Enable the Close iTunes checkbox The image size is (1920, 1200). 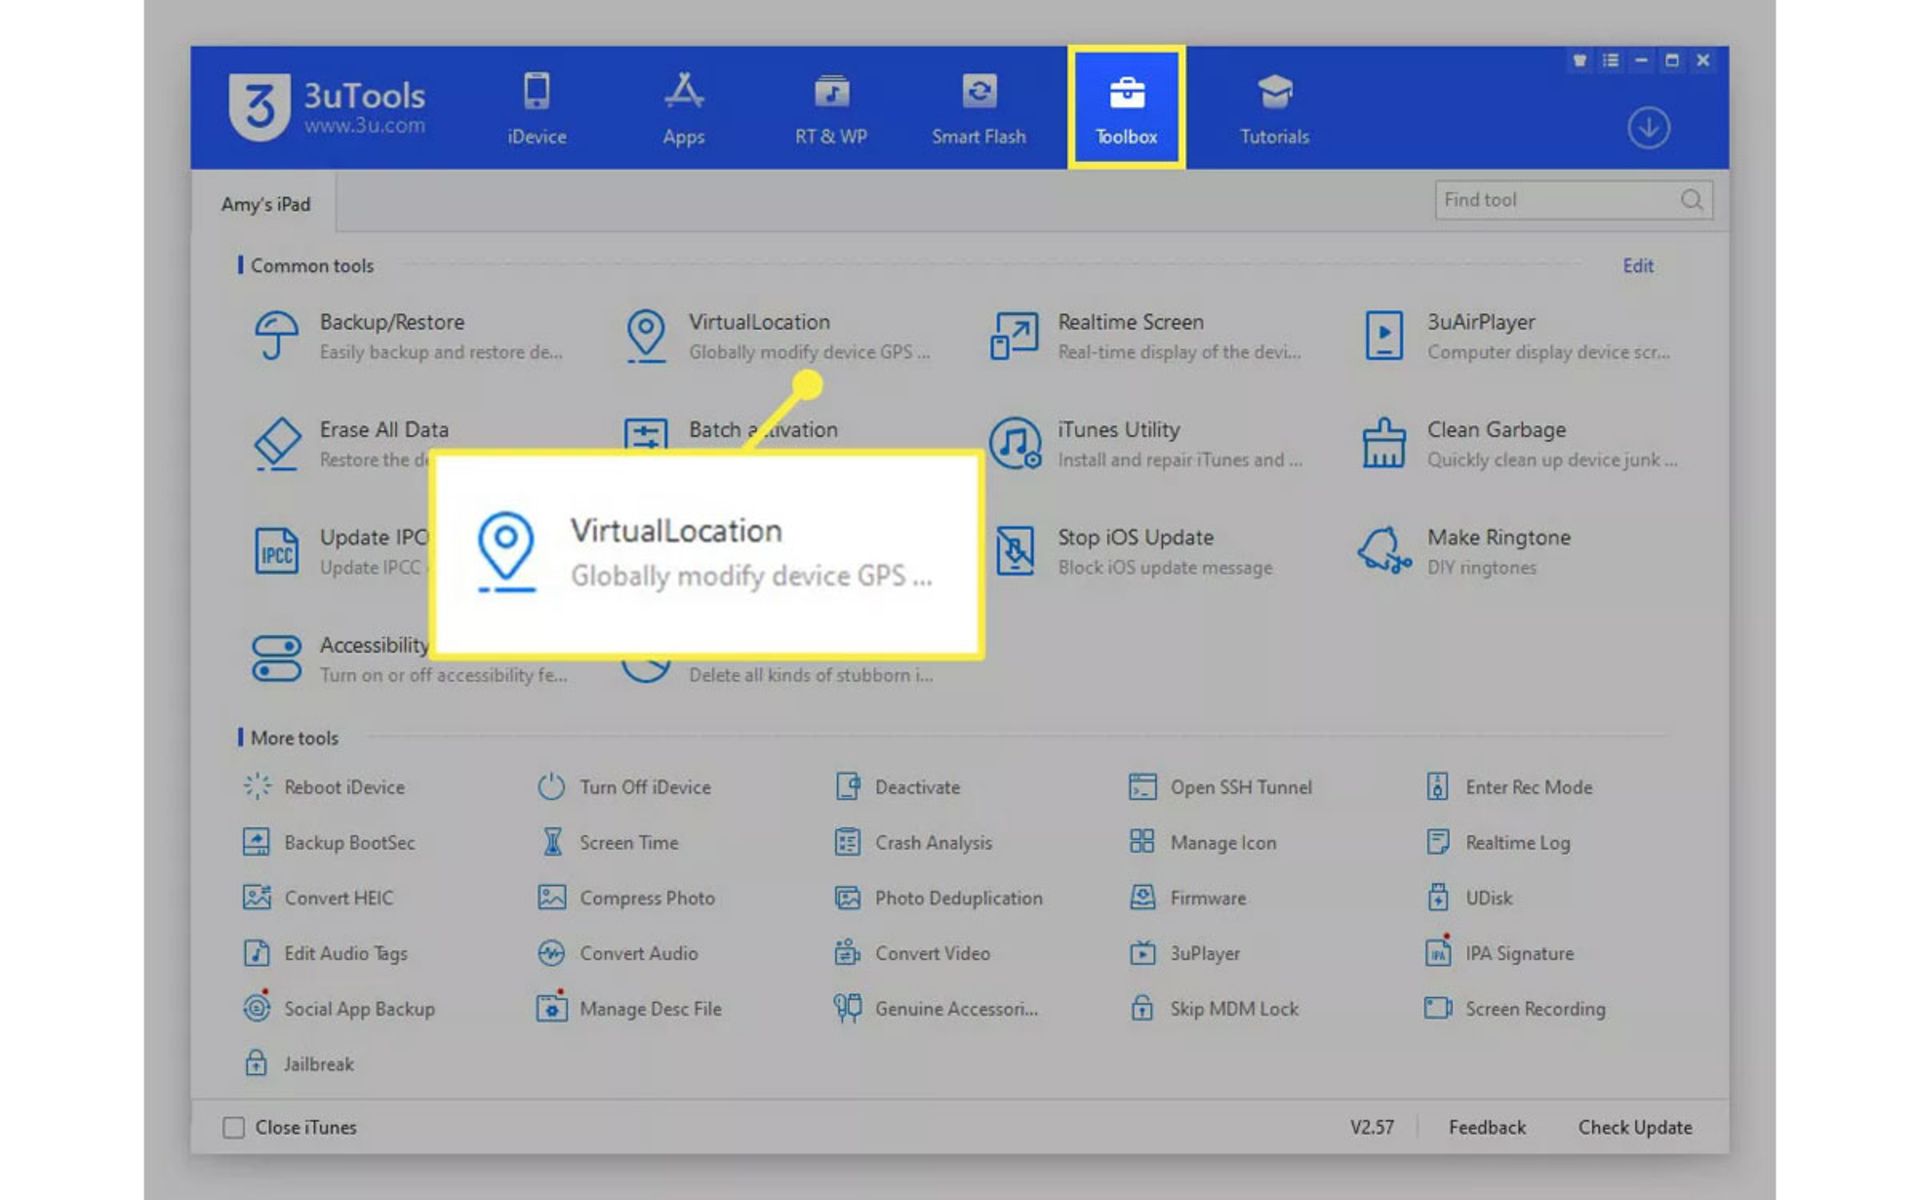(x=234, y=1127)
